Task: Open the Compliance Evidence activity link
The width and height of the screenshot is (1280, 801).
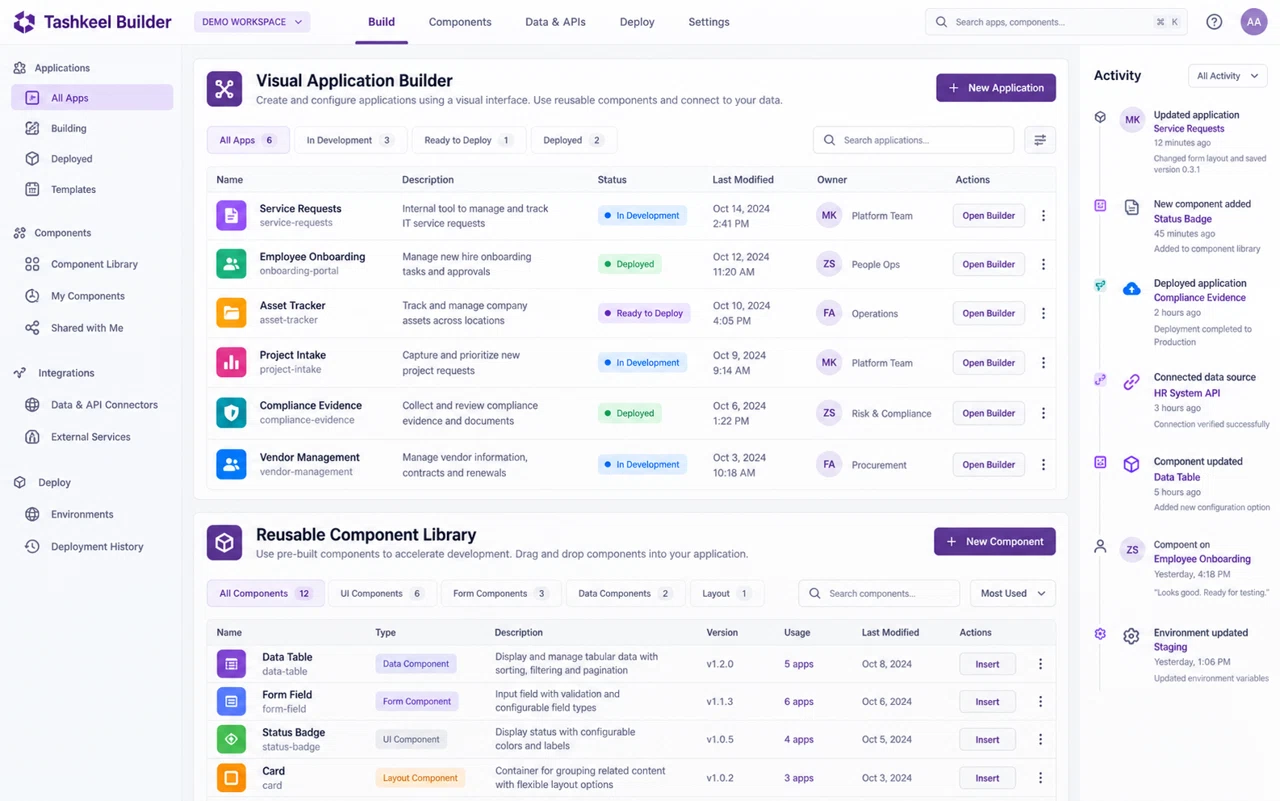Action: (x=1200, y=298)
